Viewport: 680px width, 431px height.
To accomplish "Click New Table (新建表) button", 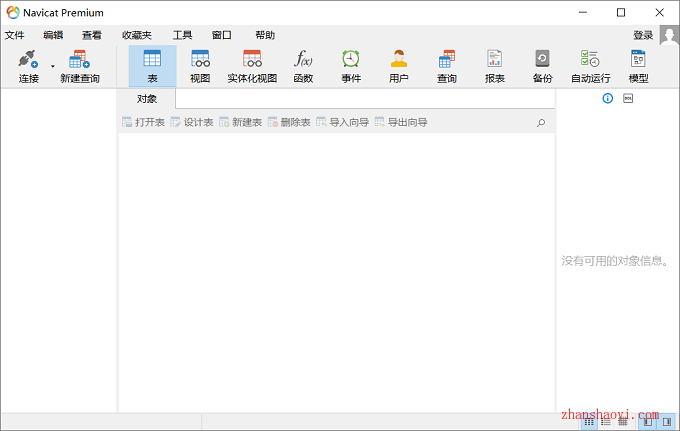I will pyautogui.click(x=241, y=122).
